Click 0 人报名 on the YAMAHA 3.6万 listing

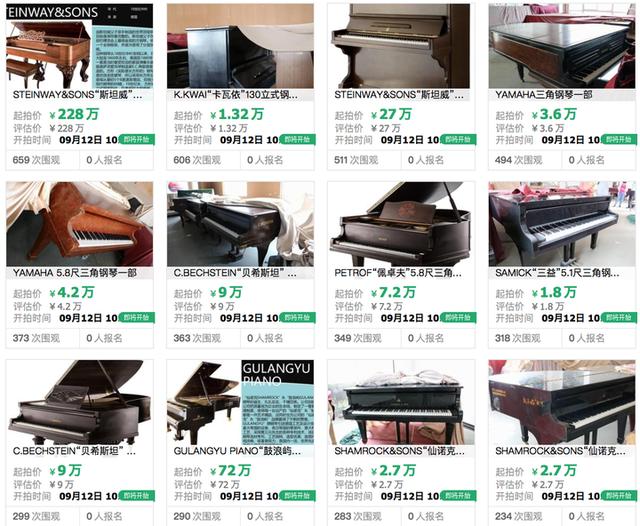click(x=587, y=160)
